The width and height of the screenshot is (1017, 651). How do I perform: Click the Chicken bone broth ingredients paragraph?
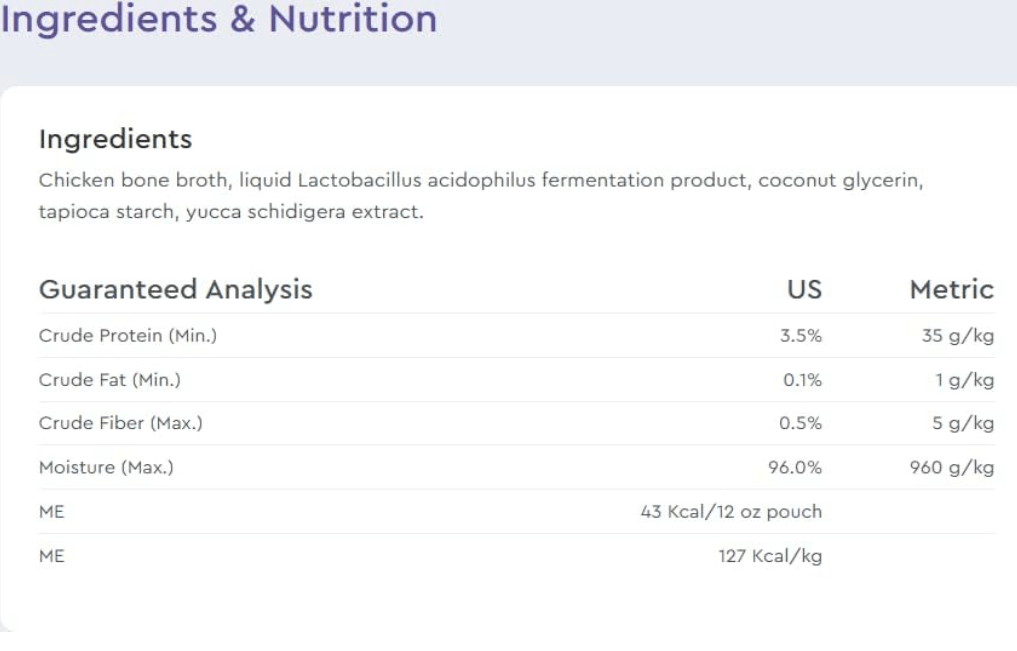click(x=480, y=196)
